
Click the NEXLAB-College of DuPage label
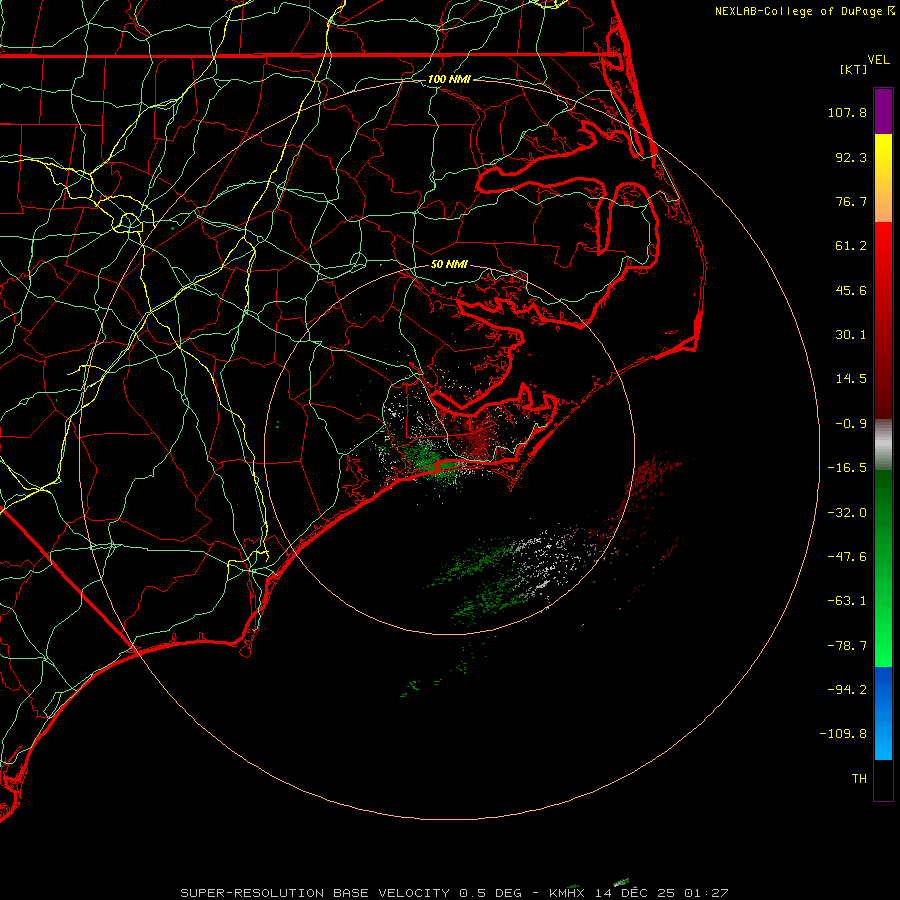coord(804,11)
